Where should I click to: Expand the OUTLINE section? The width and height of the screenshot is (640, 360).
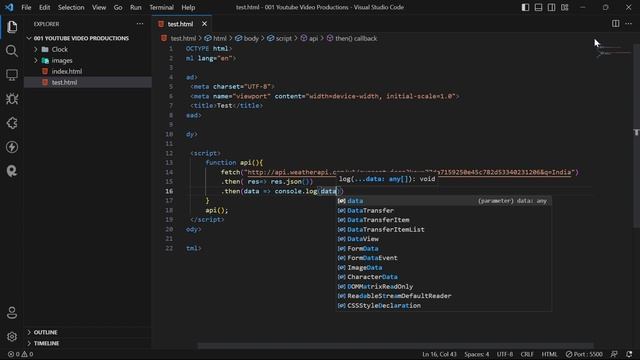coord(45,332)
